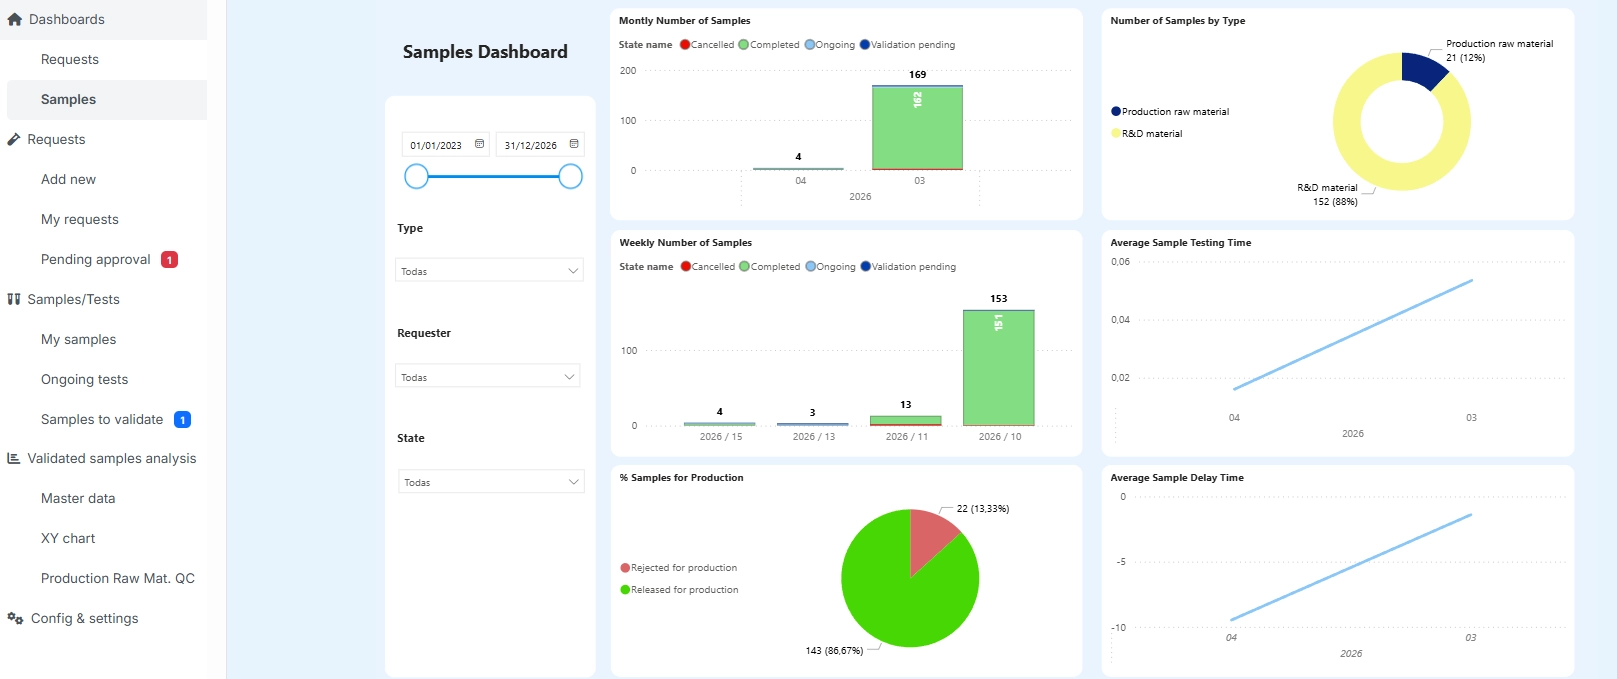This screenshot has width=1617, height=679.
Task: Click the end date field 31/12/2026
Action: [540, 145]
